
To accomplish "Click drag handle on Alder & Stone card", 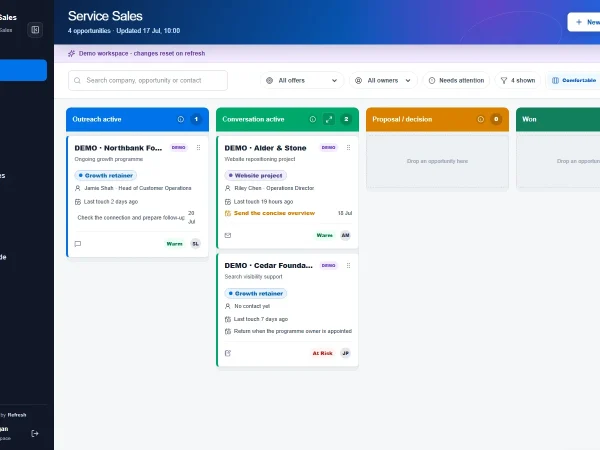I will pyautogui.click(x=348, y=148).
